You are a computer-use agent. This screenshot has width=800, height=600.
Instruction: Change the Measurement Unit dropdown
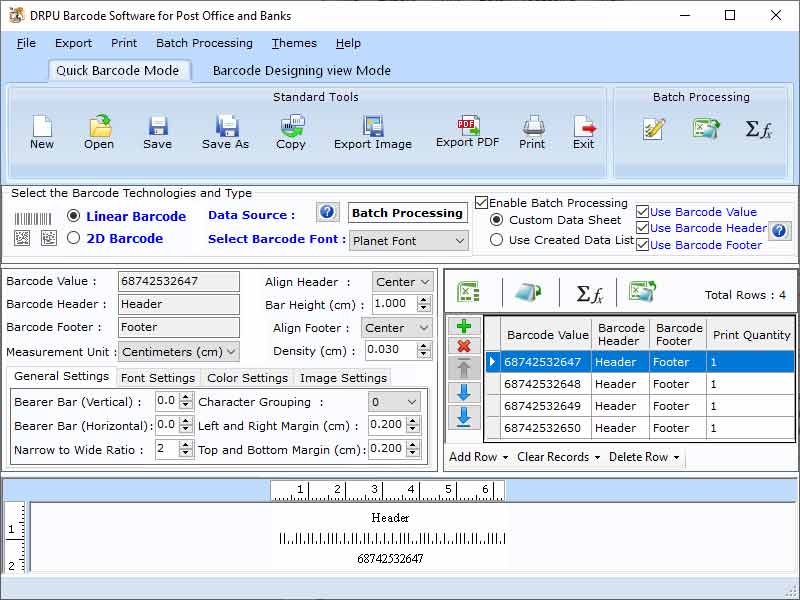point(177,350)
